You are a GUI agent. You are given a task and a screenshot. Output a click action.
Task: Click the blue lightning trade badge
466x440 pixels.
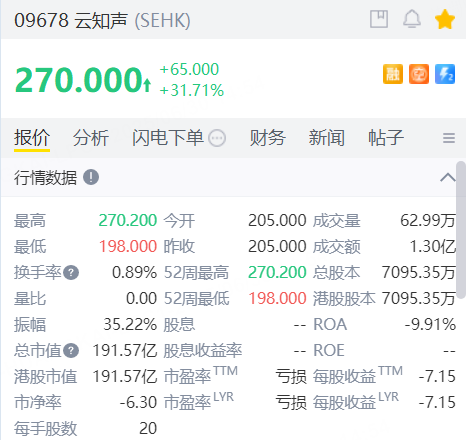tap(445, 74)
